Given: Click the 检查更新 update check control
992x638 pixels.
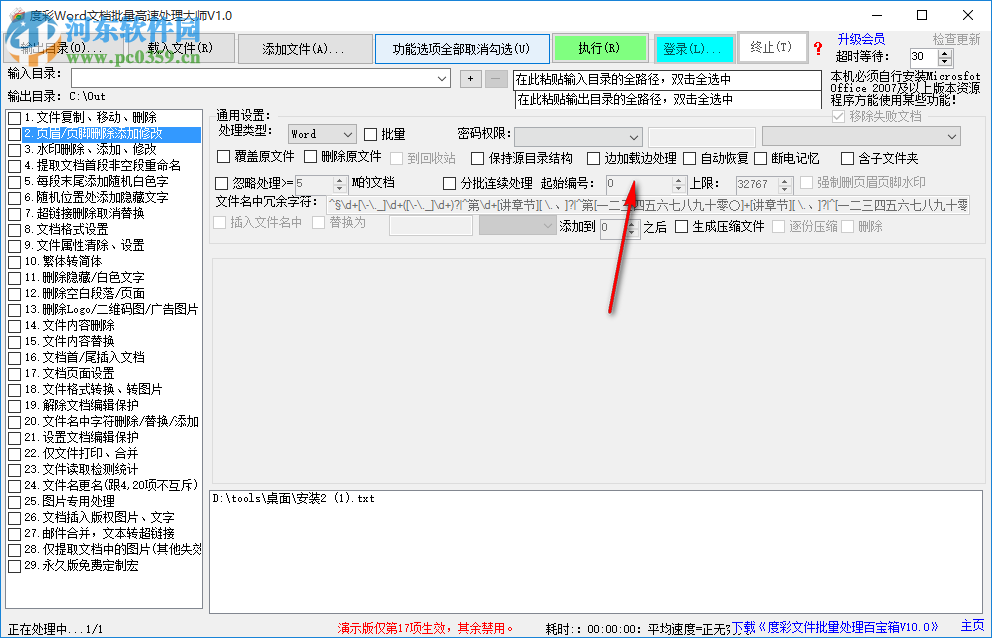Looking at the screenshot, I should 956,39.
